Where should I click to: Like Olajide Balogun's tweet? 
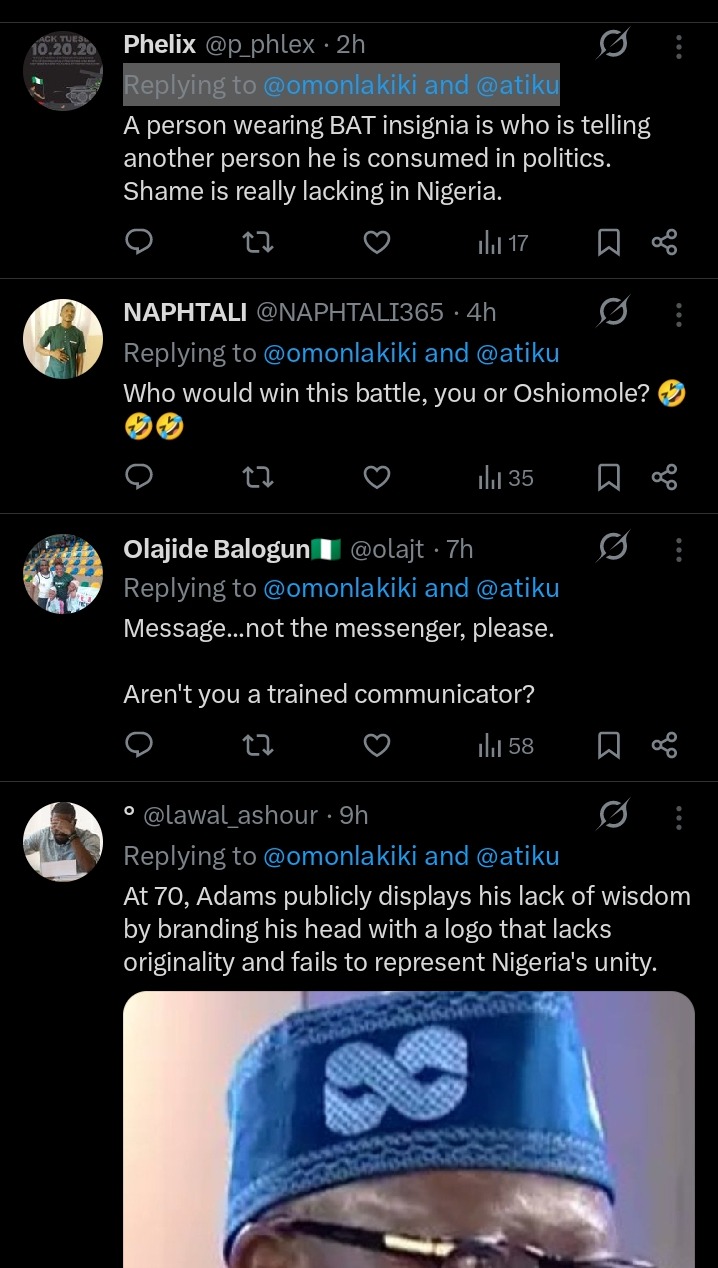[x=376, y=745]
